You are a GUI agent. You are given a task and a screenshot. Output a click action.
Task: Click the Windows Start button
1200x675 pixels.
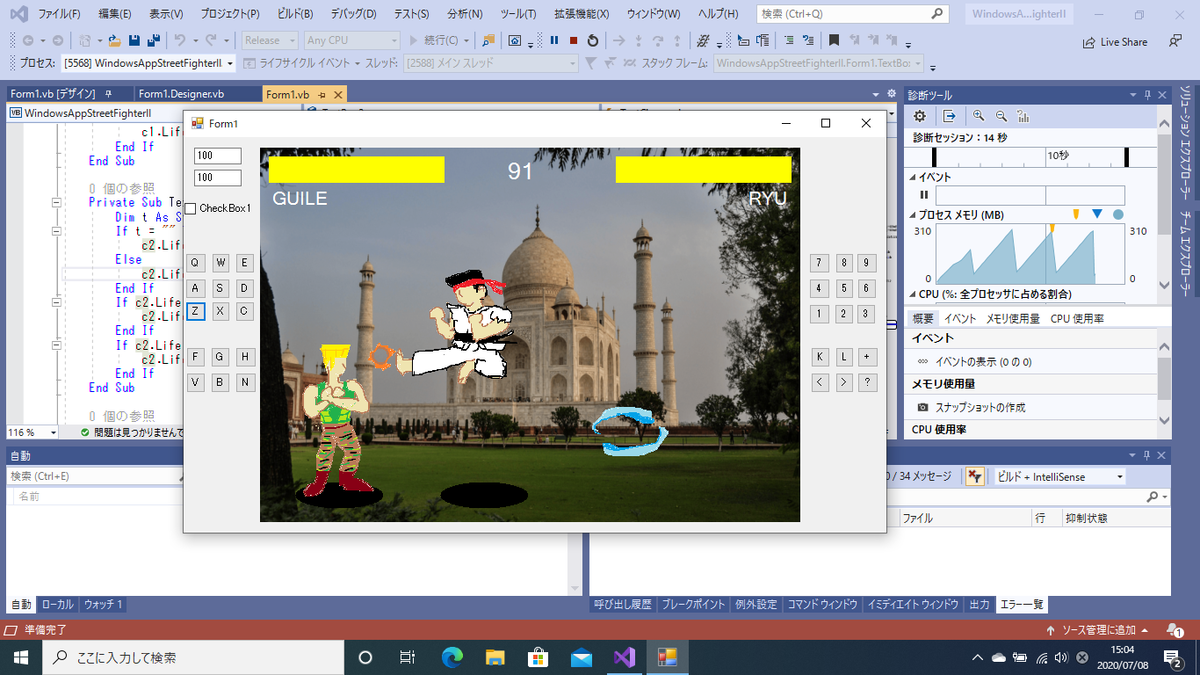coord(20,657)
